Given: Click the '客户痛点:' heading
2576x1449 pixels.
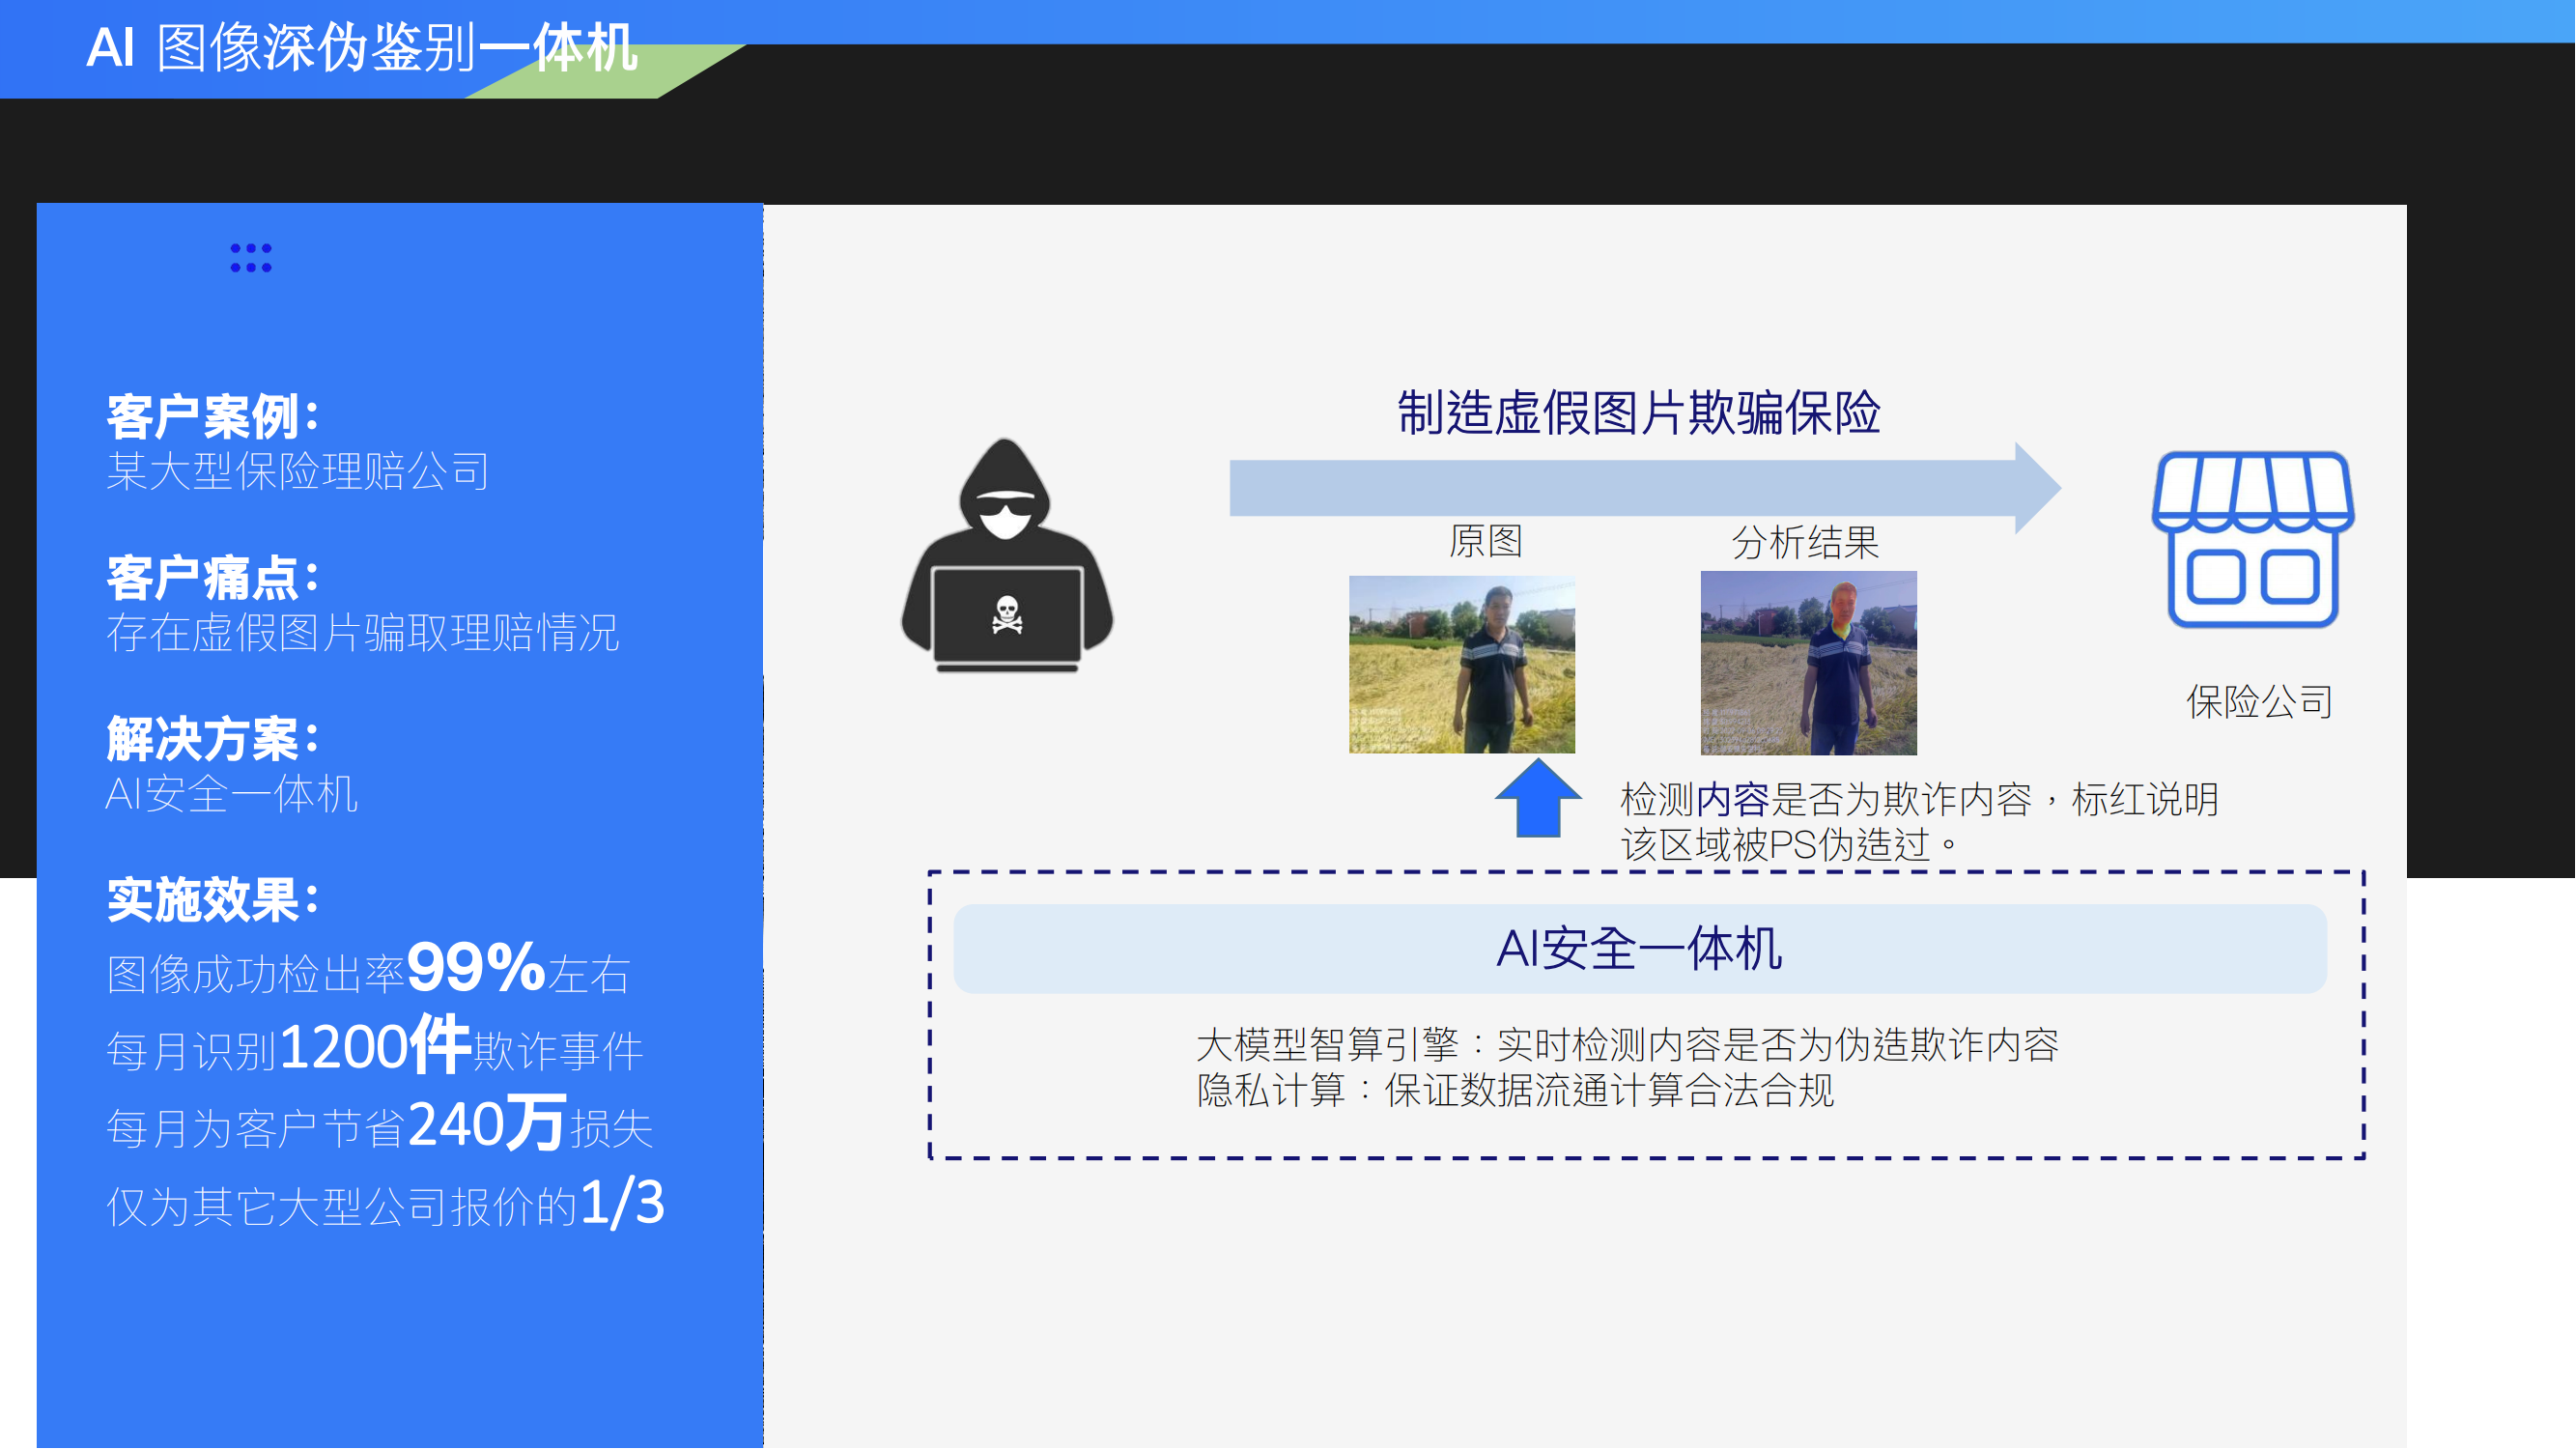Looking at the screenshot, I should point(213,578).
